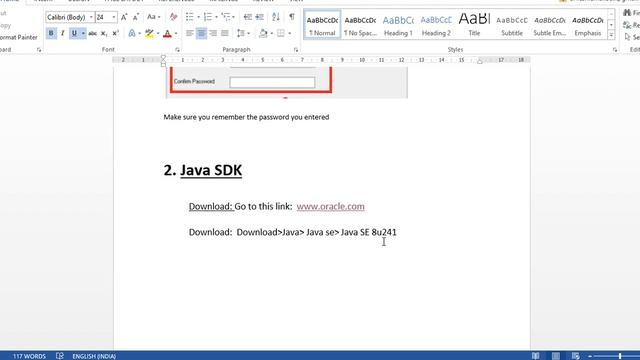Screen dimensions: 640x360
Task: Increase the paragraph indent
Action: point(260,17)
